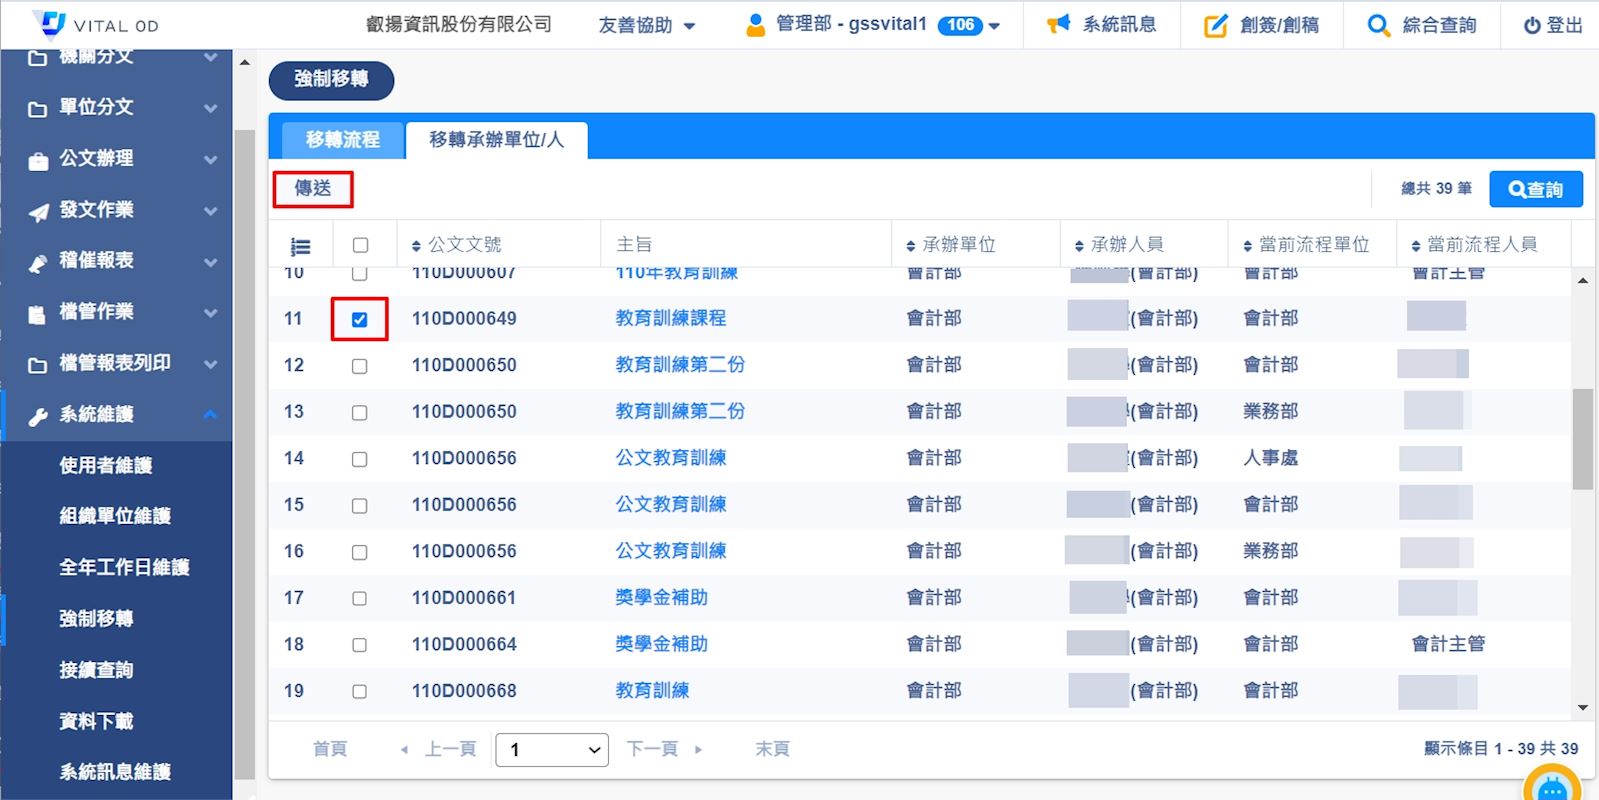1599x800 pixels.
Task: Click the blue 查詢 button
Action: 1535,189
